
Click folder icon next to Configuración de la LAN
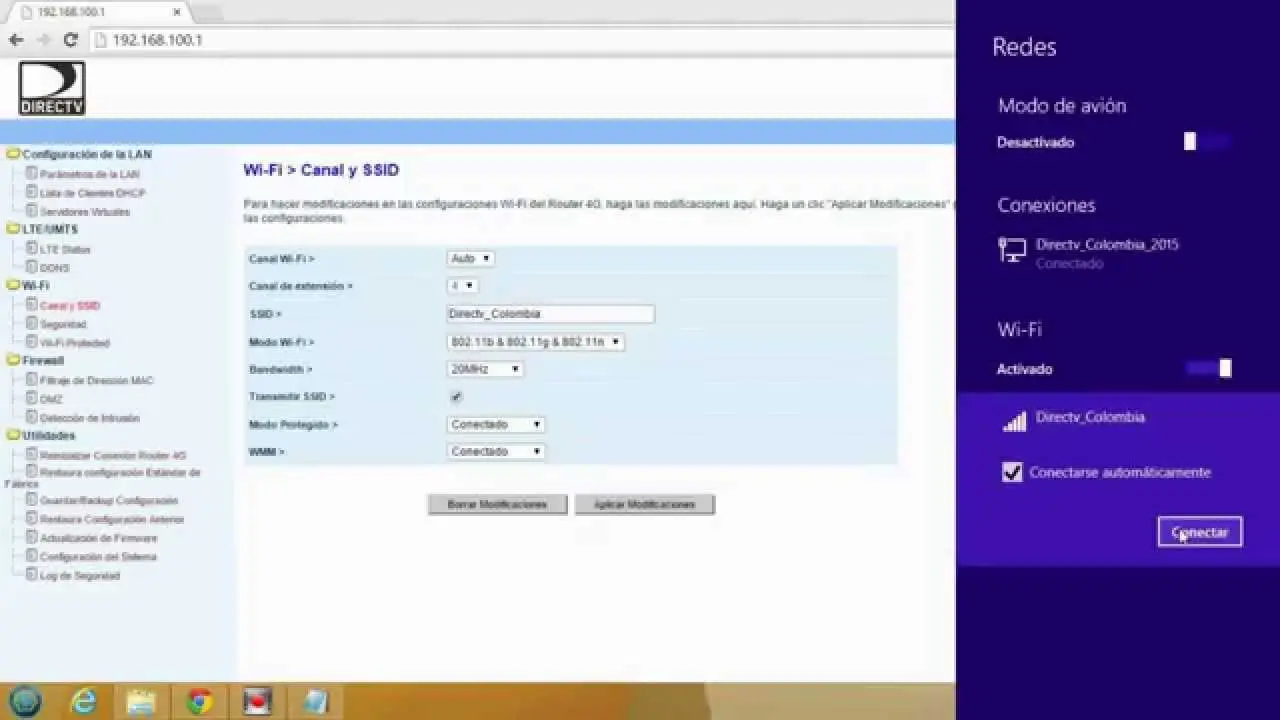(x=13, y=154)
